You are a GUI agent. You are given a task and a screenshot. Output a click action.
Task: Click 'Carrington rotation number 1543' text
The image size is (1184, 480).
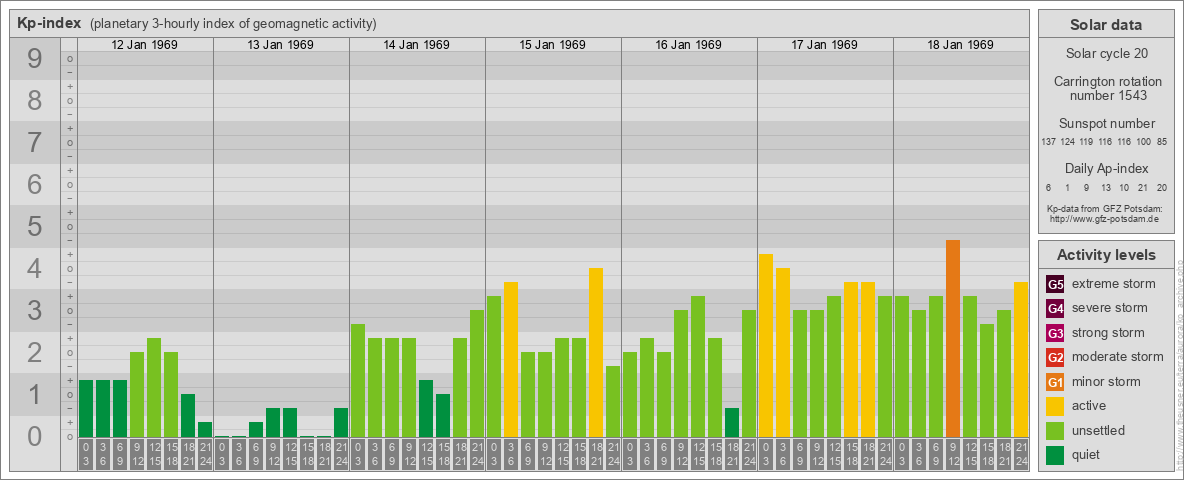point(1106,88)
